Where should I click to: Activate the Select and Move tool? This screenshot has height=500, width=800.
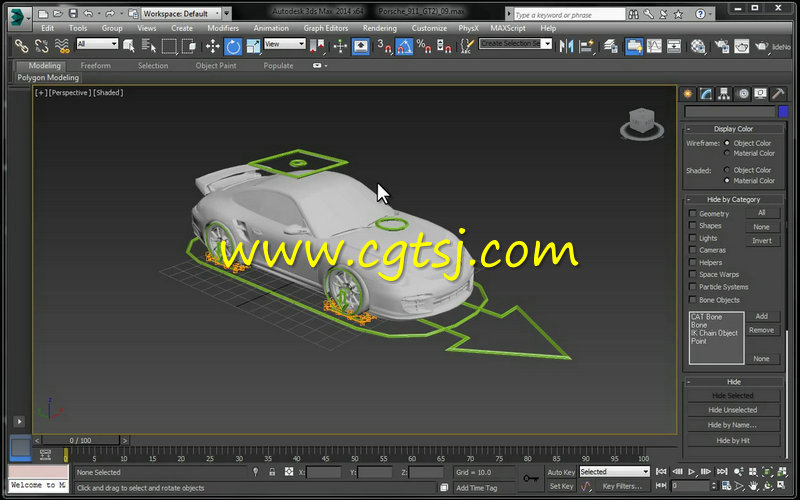point(212,46)
